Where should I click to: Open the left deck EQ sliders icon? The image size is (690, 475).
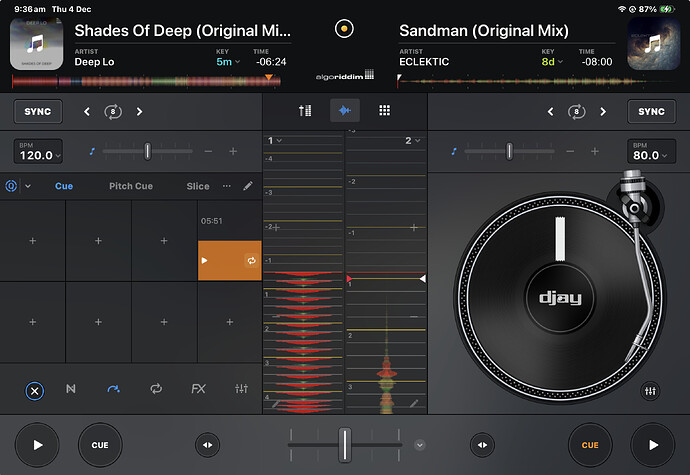(241, 388)
